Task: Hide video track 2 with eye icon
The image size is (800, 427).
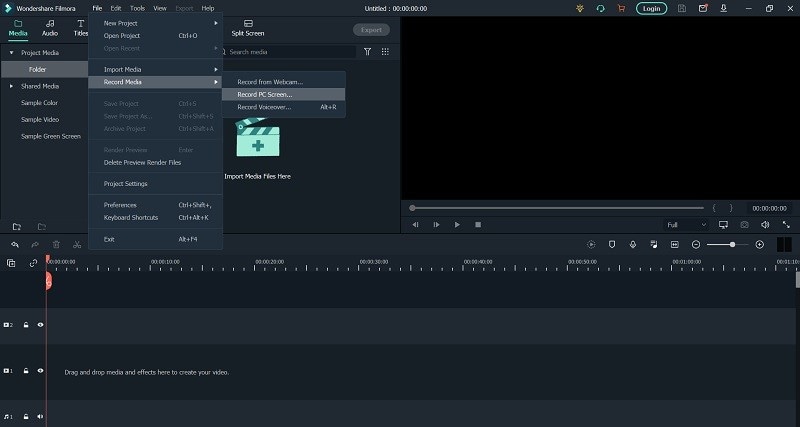Action: pos(40,325)
